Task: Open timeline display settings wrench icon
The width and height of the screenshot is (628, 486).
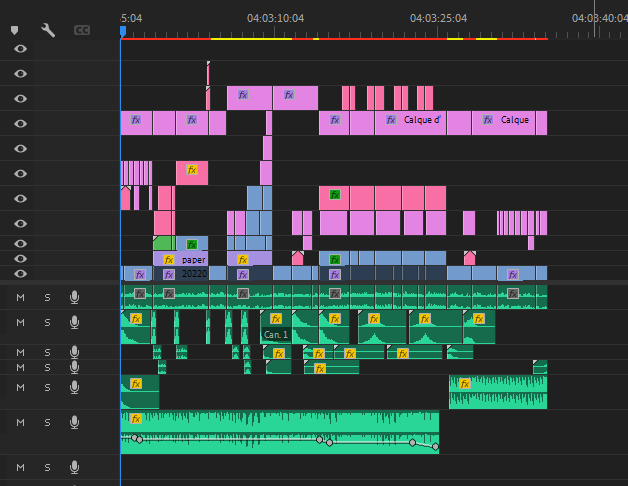Action: (x=48, y=30)
